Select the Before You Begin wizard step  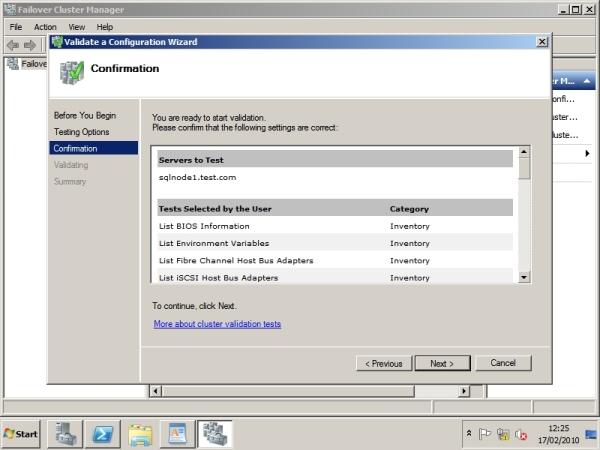pos(85,115)
